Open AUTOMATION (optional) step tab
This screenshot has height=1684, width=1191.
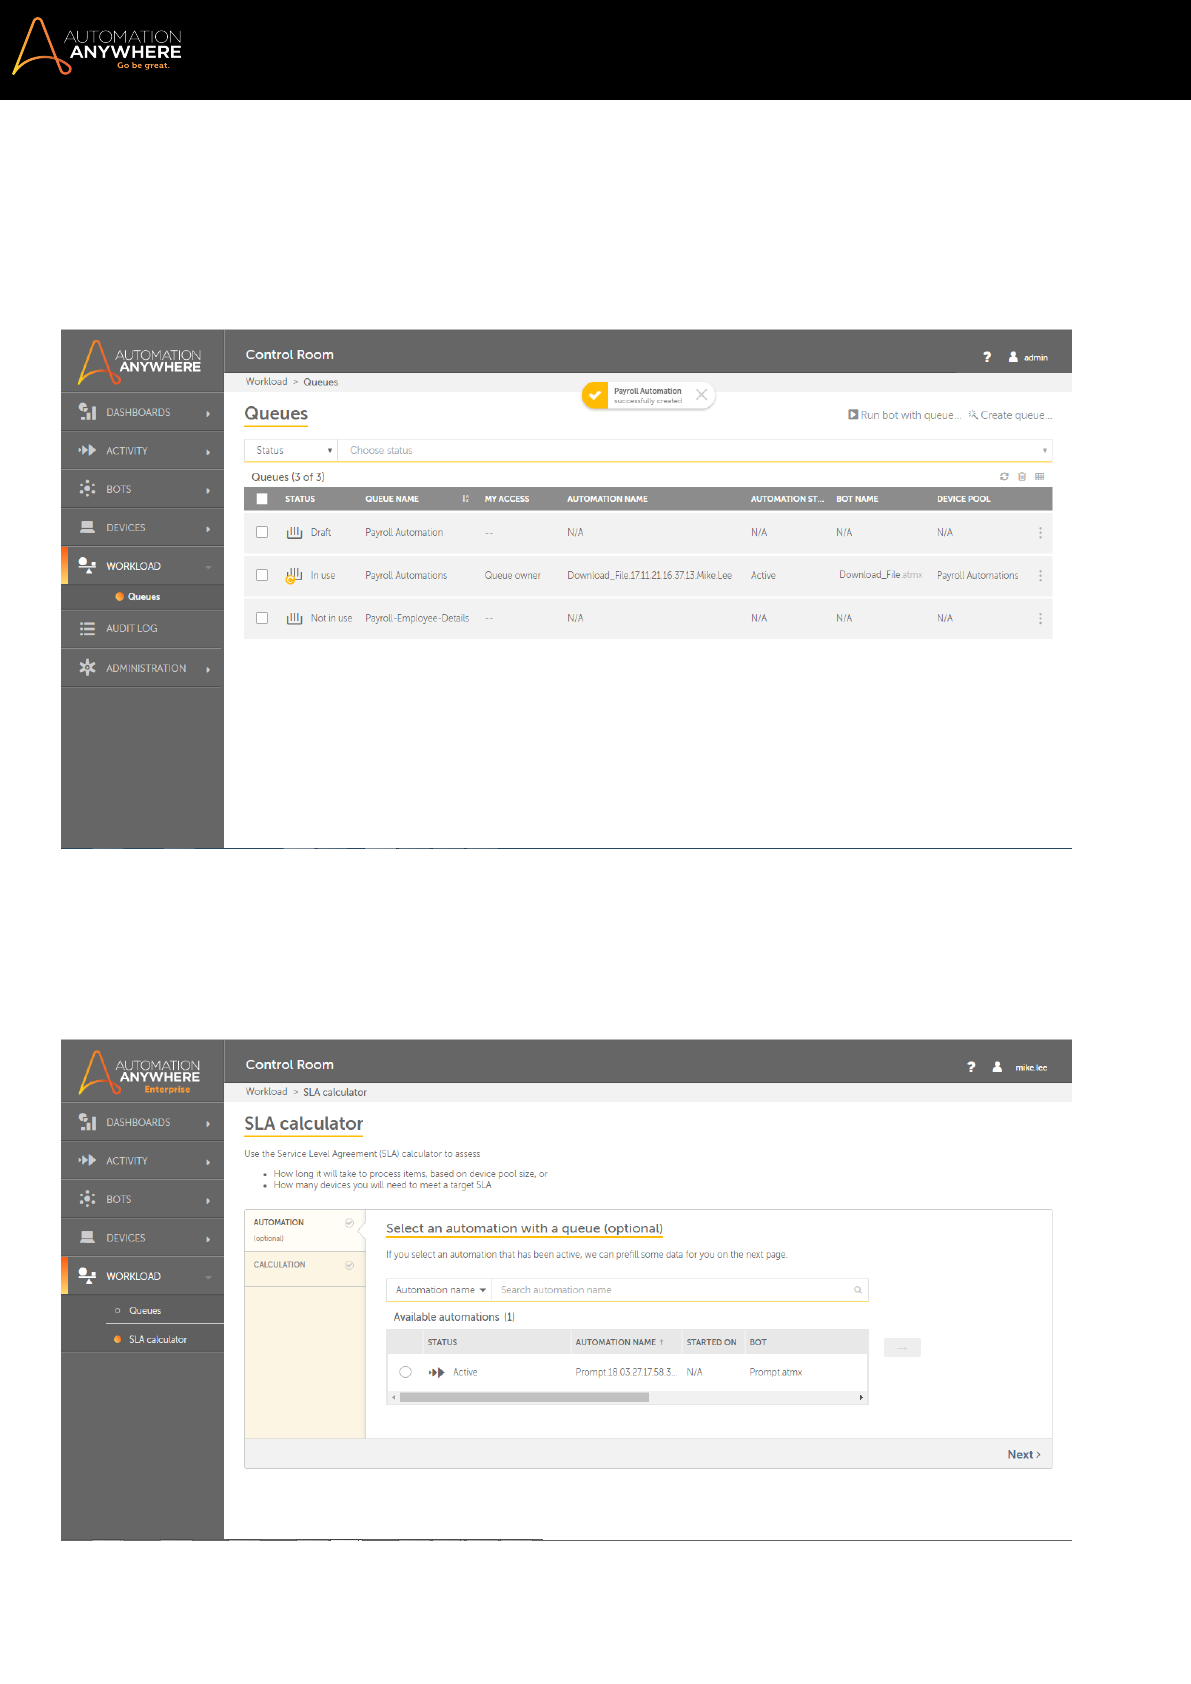305,1230
